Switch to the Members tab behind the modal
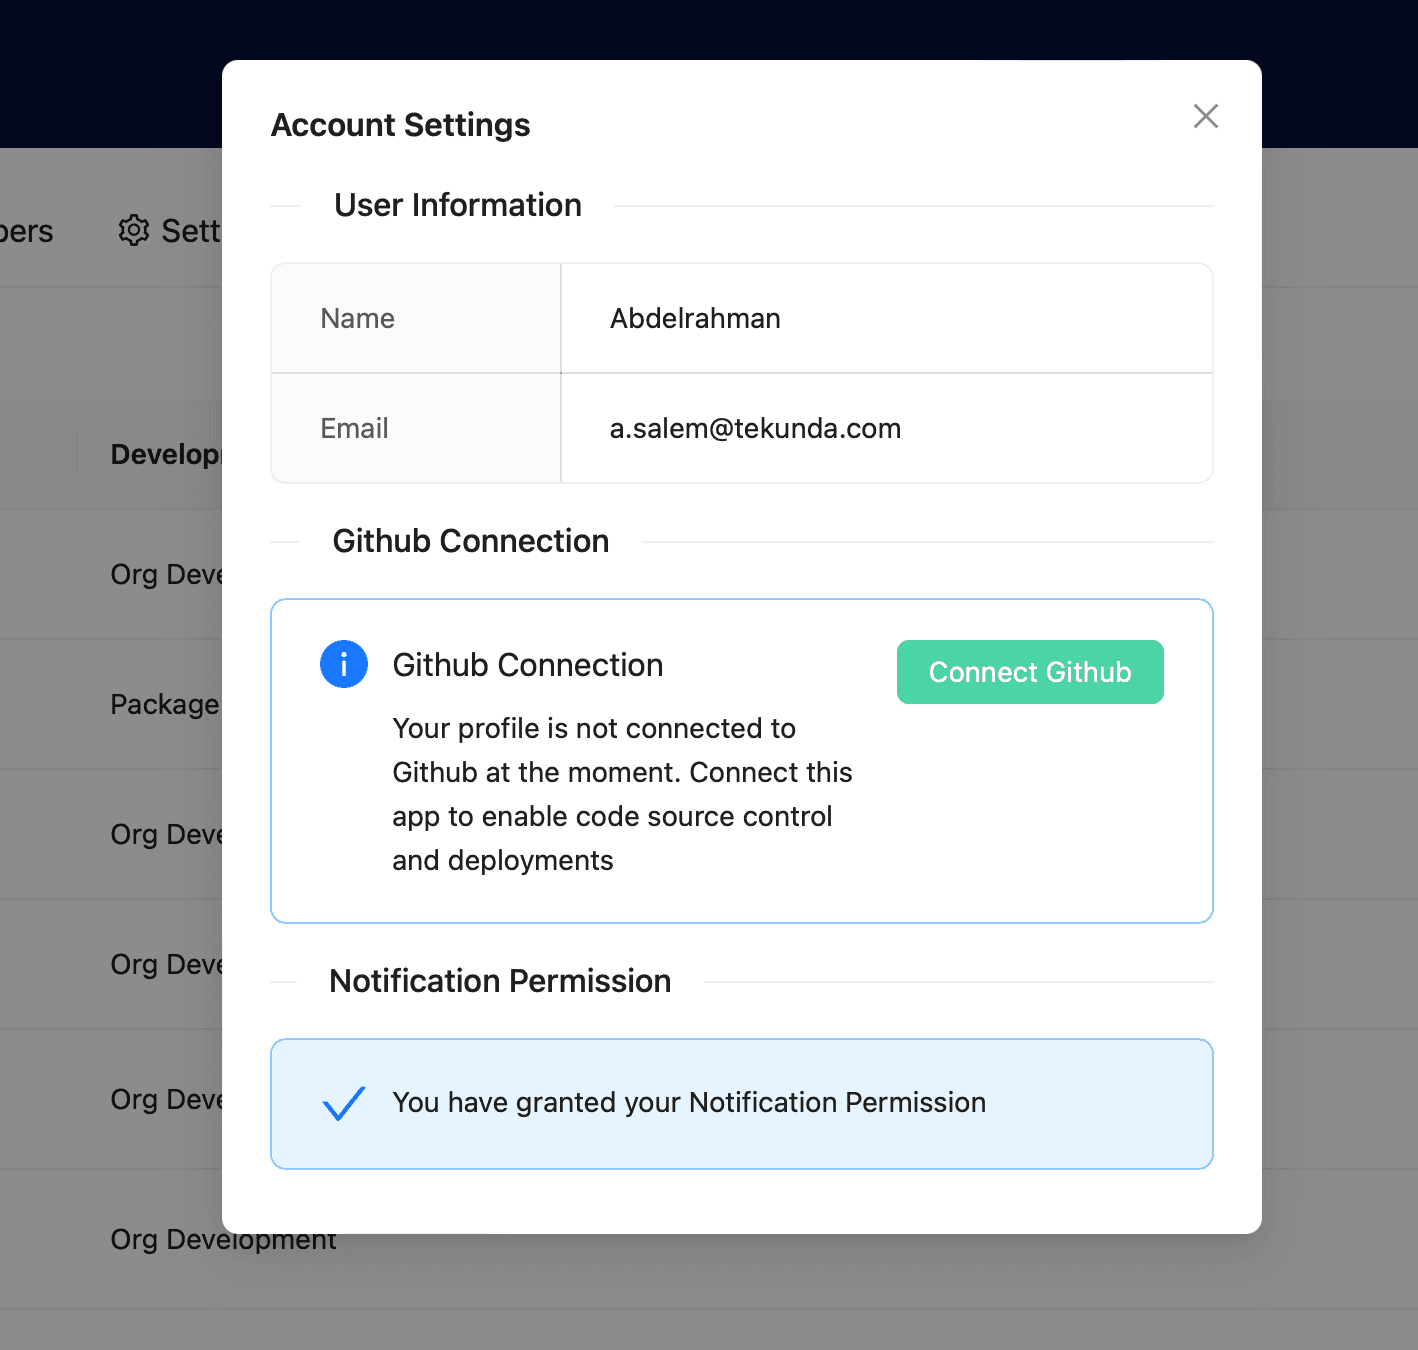Screen dimensions: 1418x1350 coord(26,230)
